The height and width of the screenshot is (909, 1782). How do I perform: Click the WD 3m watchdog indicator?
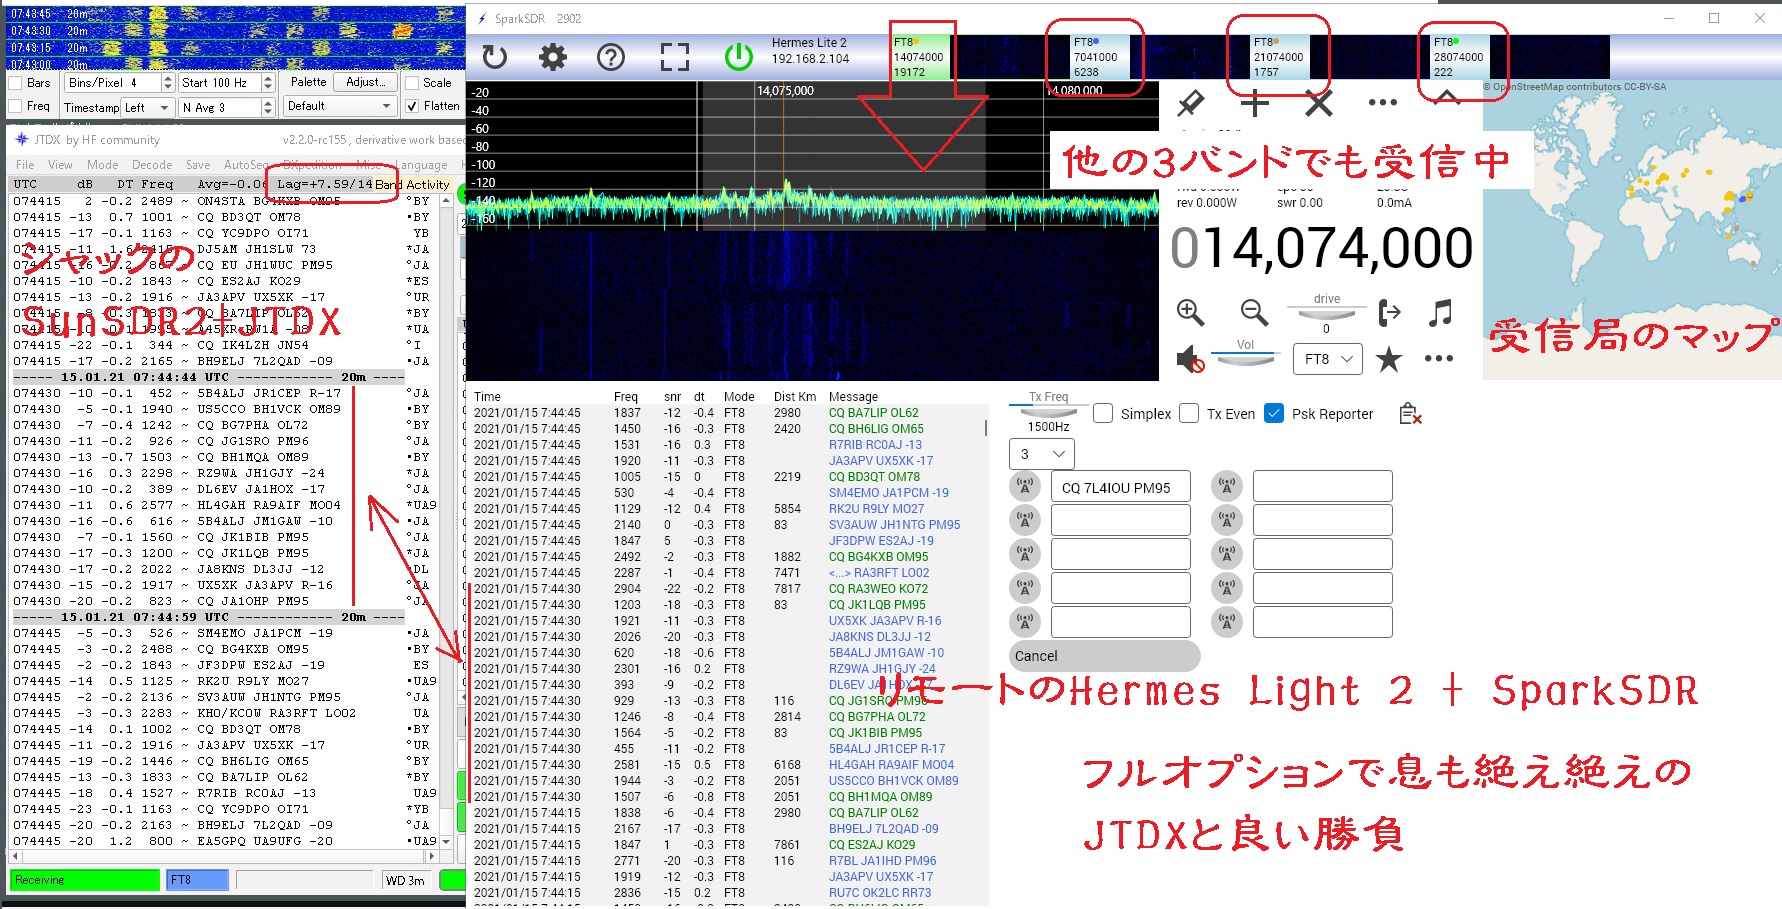point(405,880)
